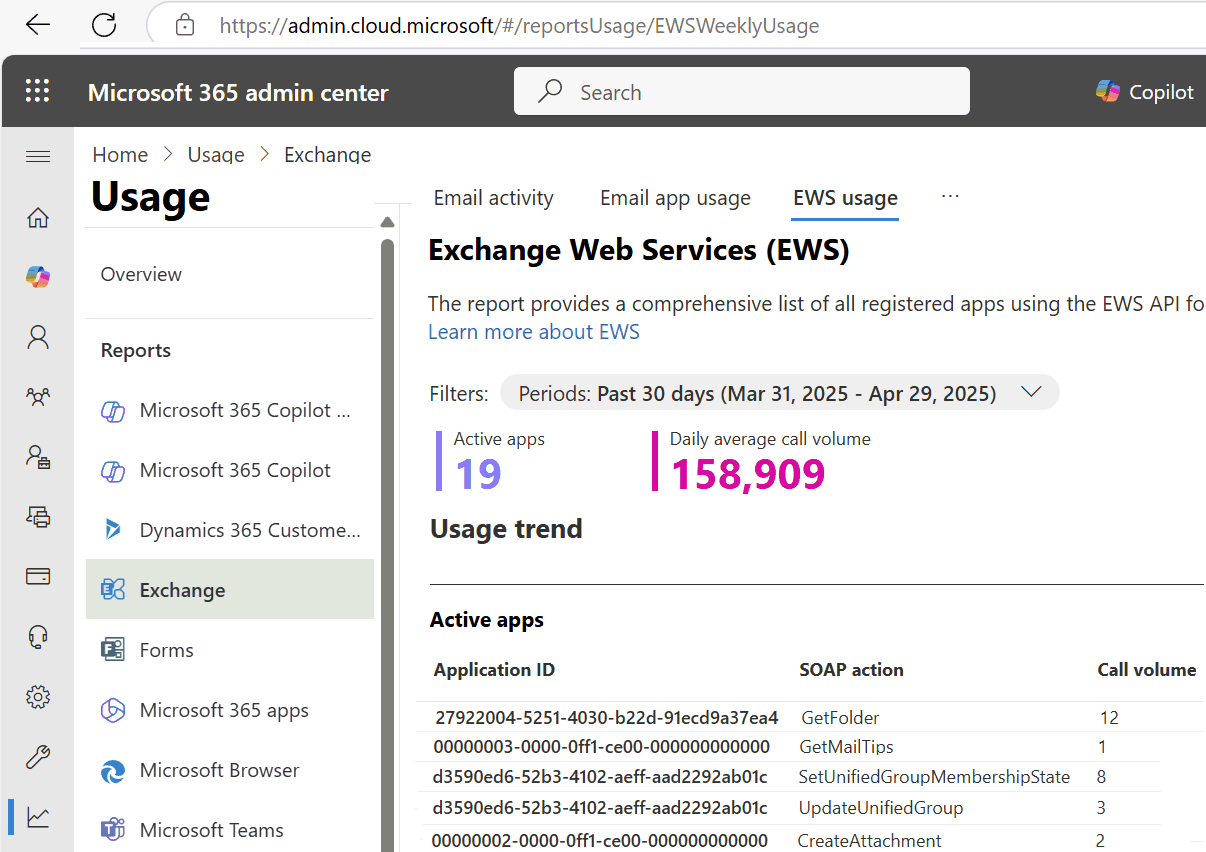Click the address bar URL
The width and height of the screenshot is (1206, 852).
point(519,25)
